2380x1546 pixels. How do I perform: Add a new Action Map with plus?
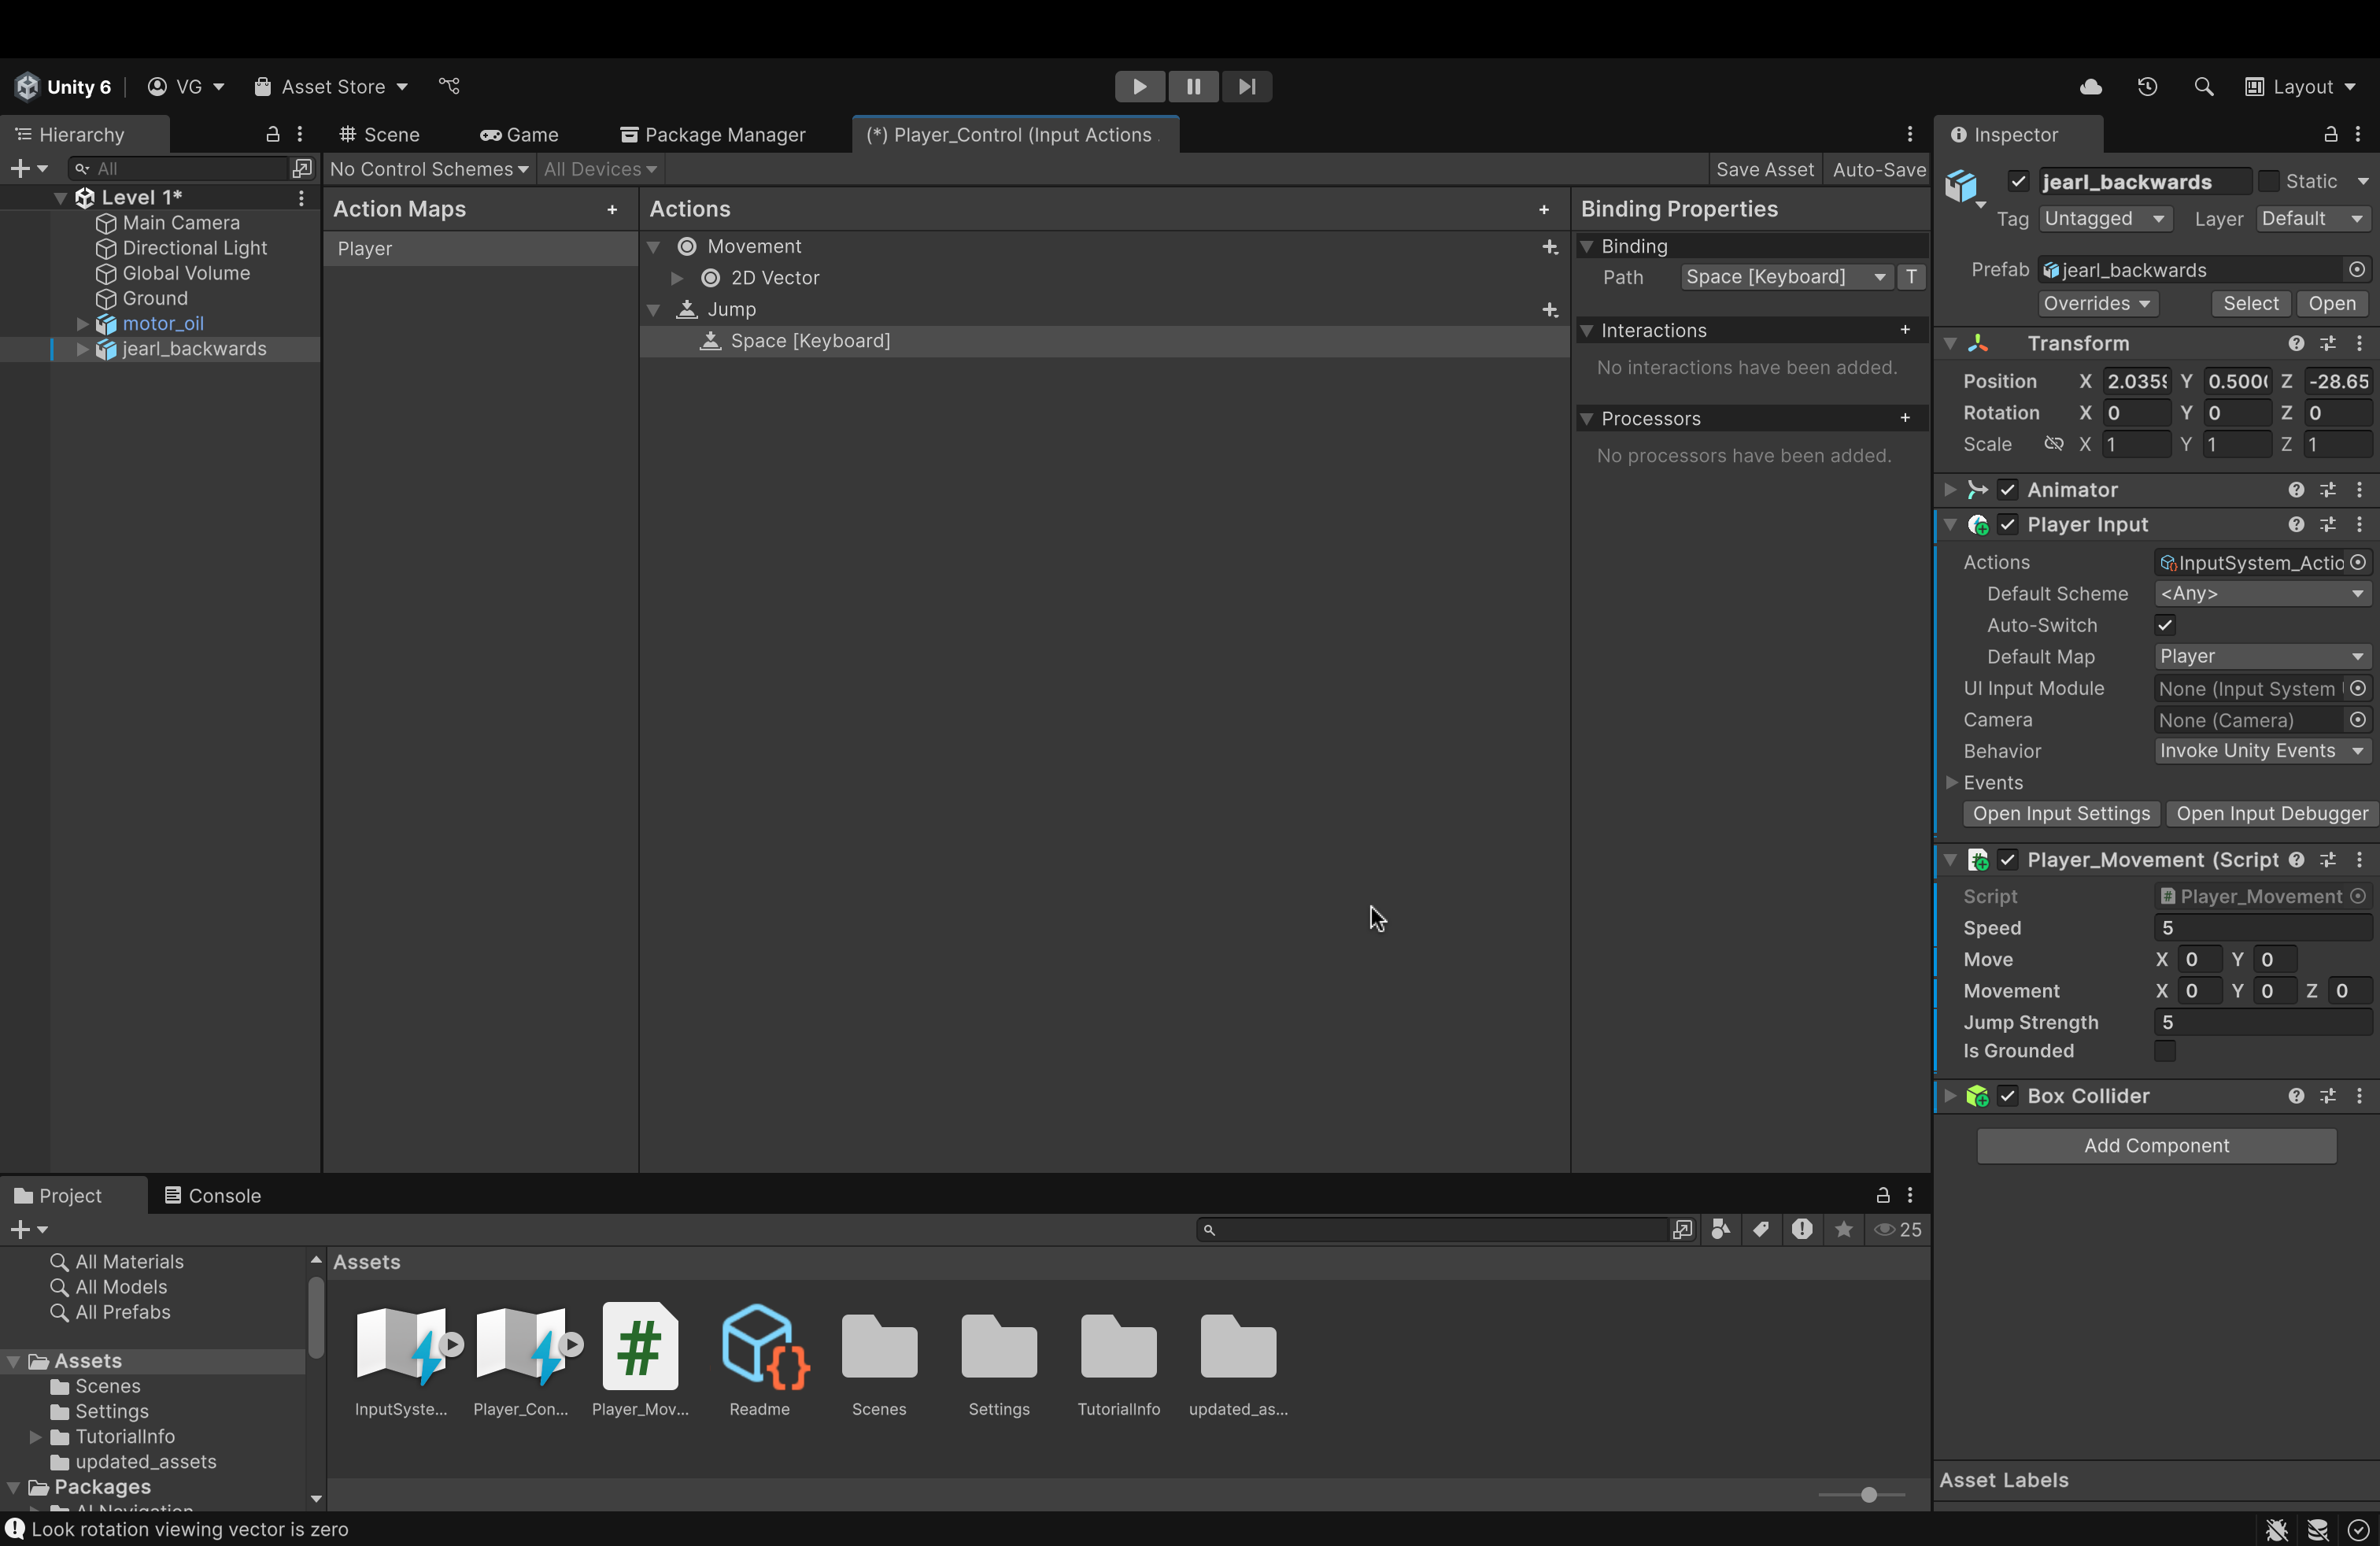pyautogui.click(x=612, y=210)
